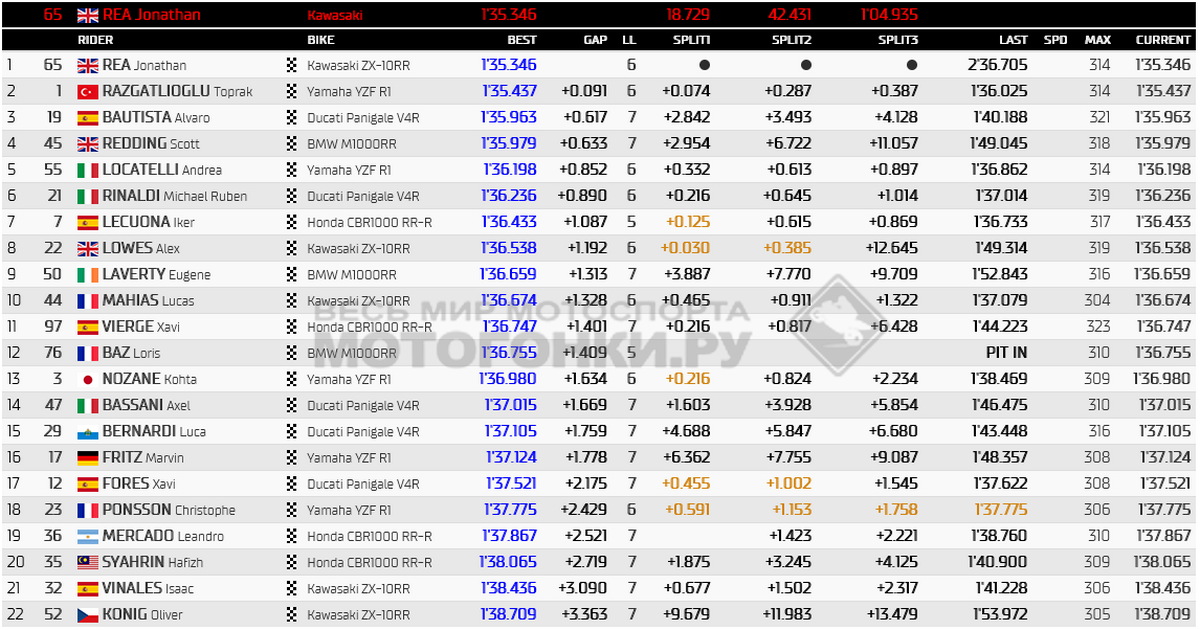This screenshot has width=1200, height=630.
Task: Click PIT IN status in BAZ row
Action: click(1006, 353)
